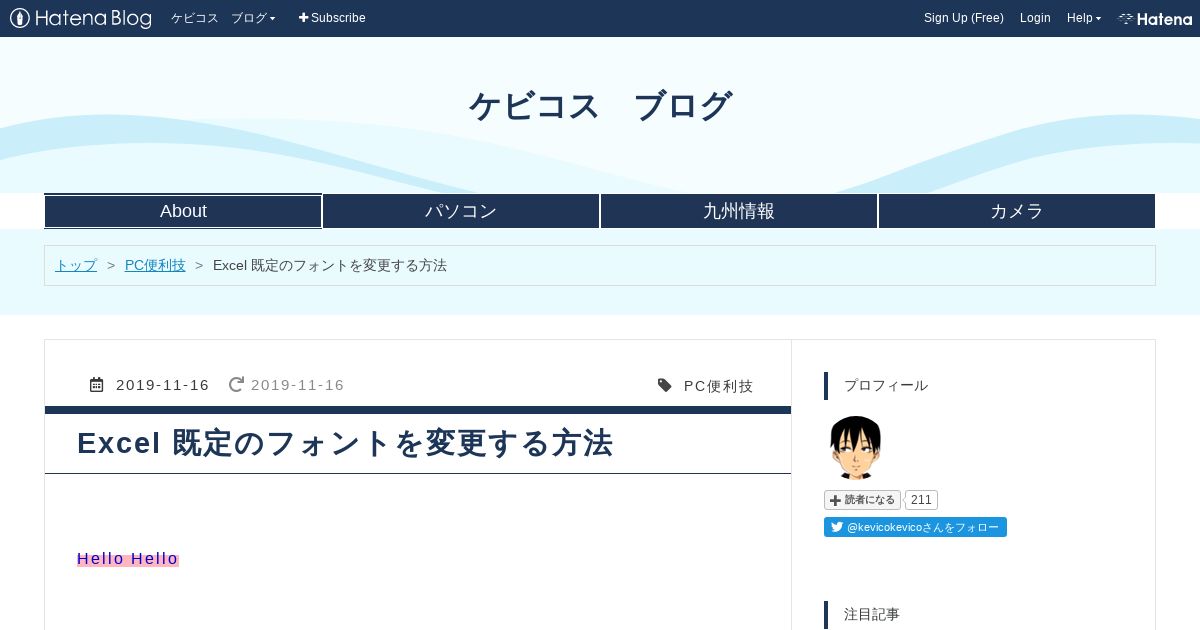Click the updated date 2019-11-16
1200x630 pixels.
[297, 385]
